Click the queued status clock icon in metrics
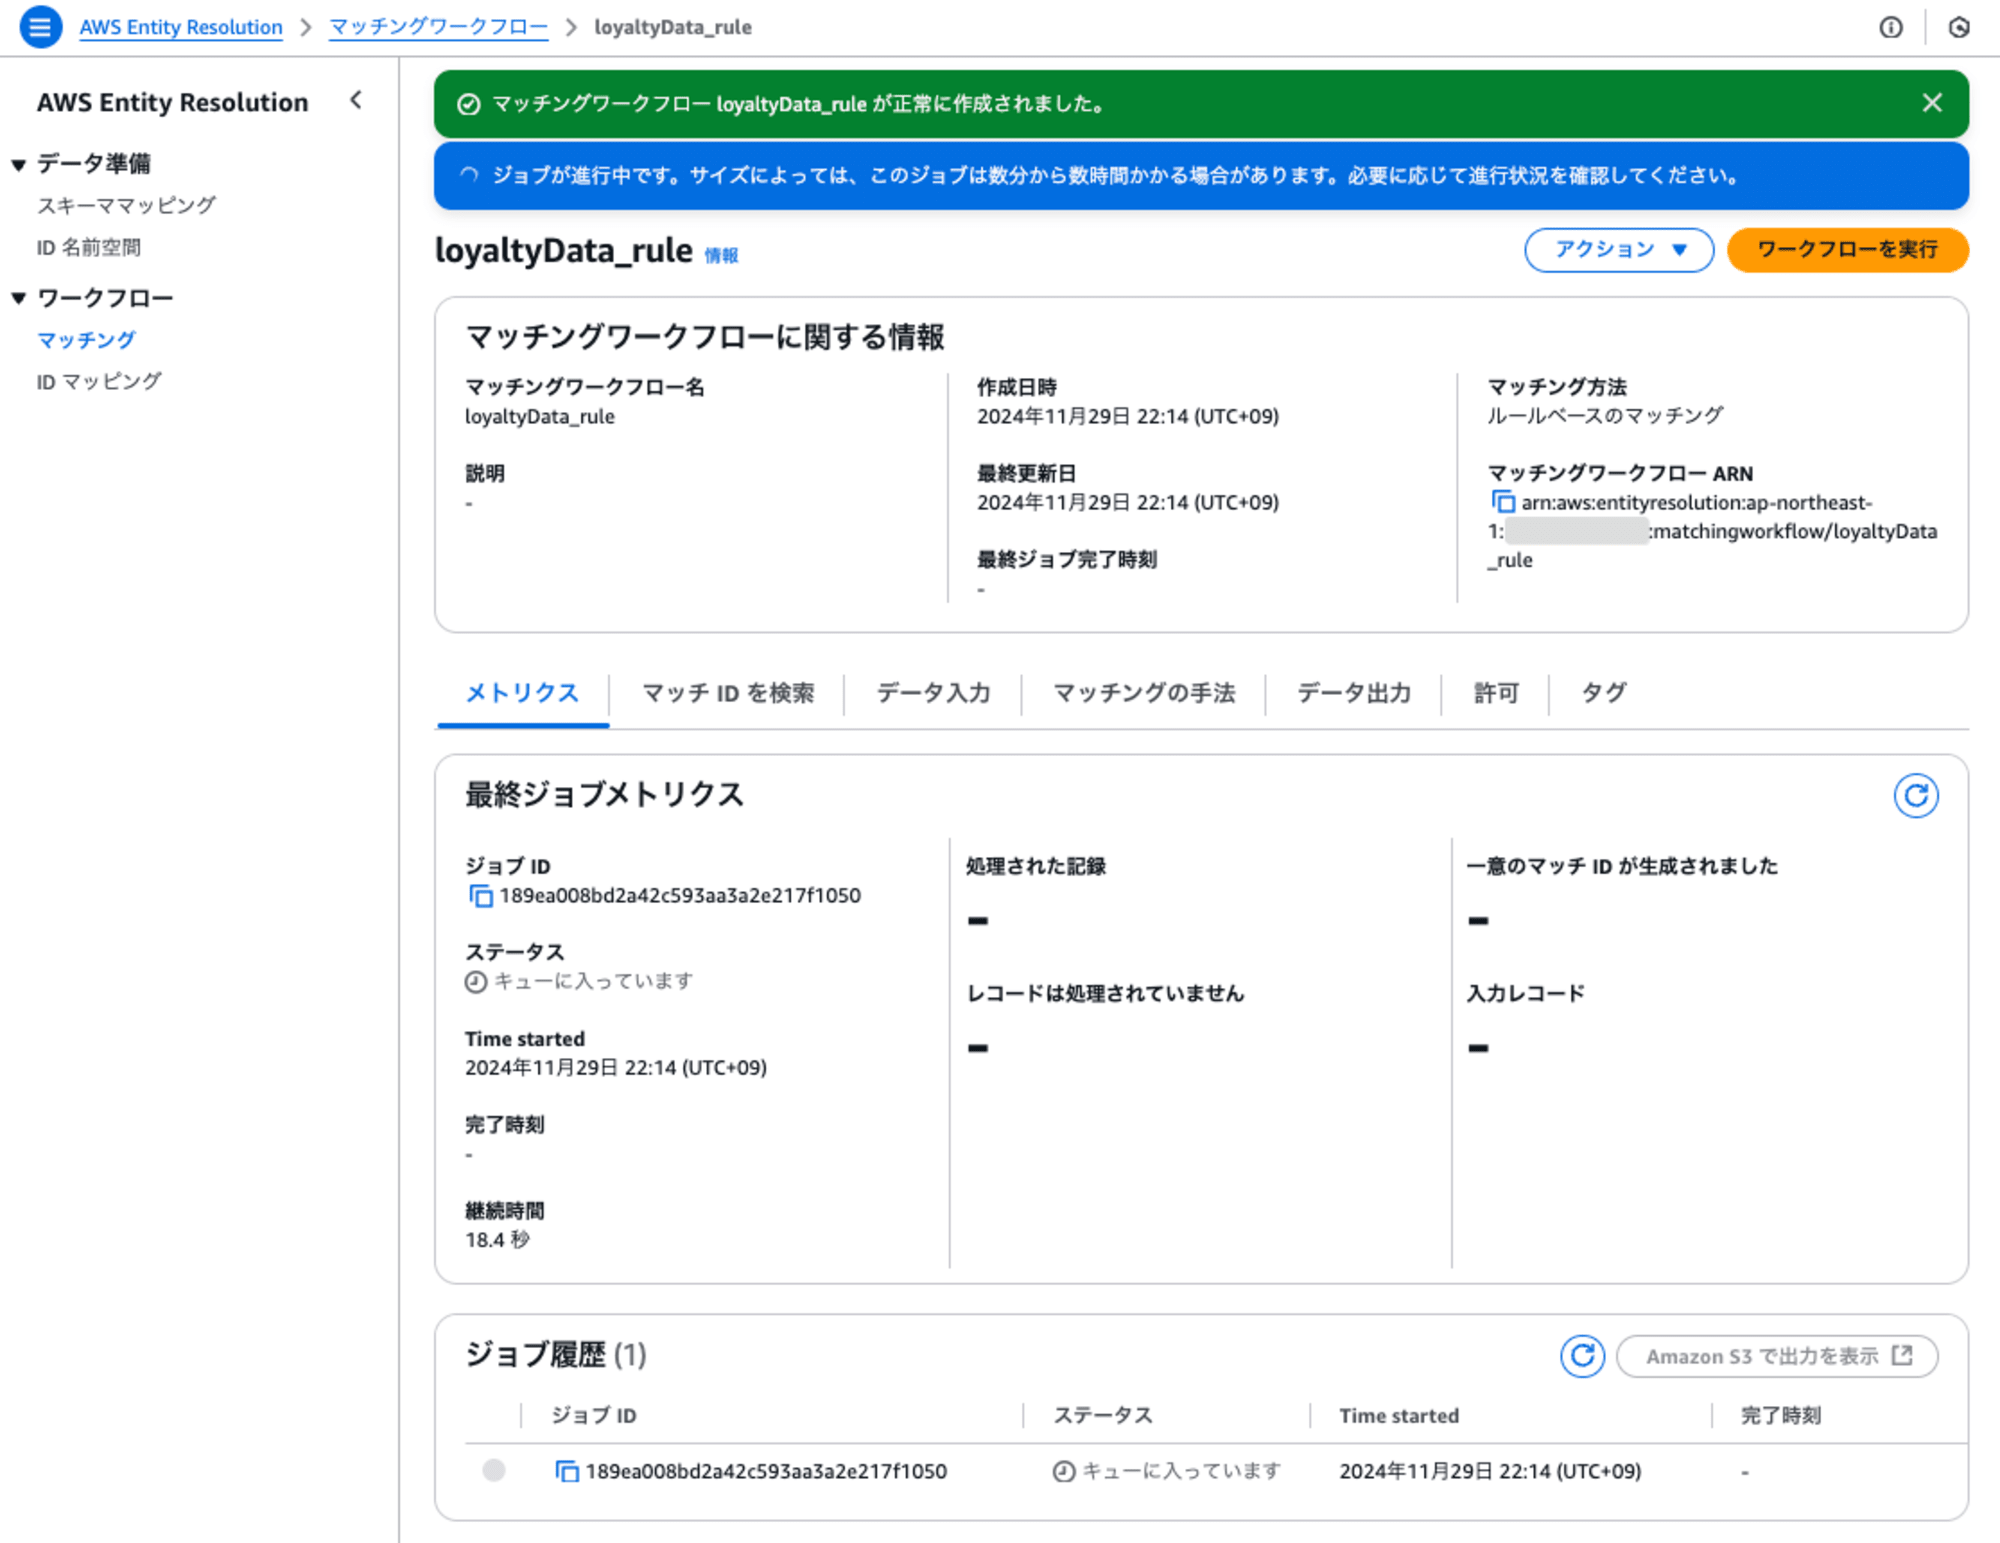This screenshot has width=2000, height=1543. (x=476, y=982)
